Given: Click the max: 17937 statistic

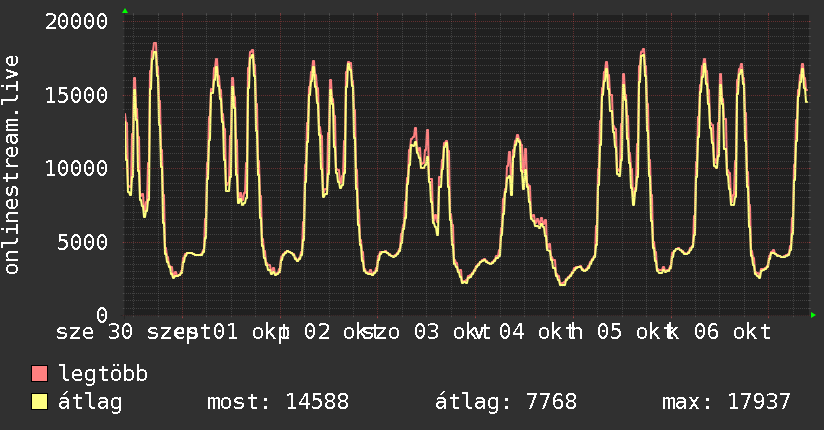Looking at the screenshot, I should [726, 402].
